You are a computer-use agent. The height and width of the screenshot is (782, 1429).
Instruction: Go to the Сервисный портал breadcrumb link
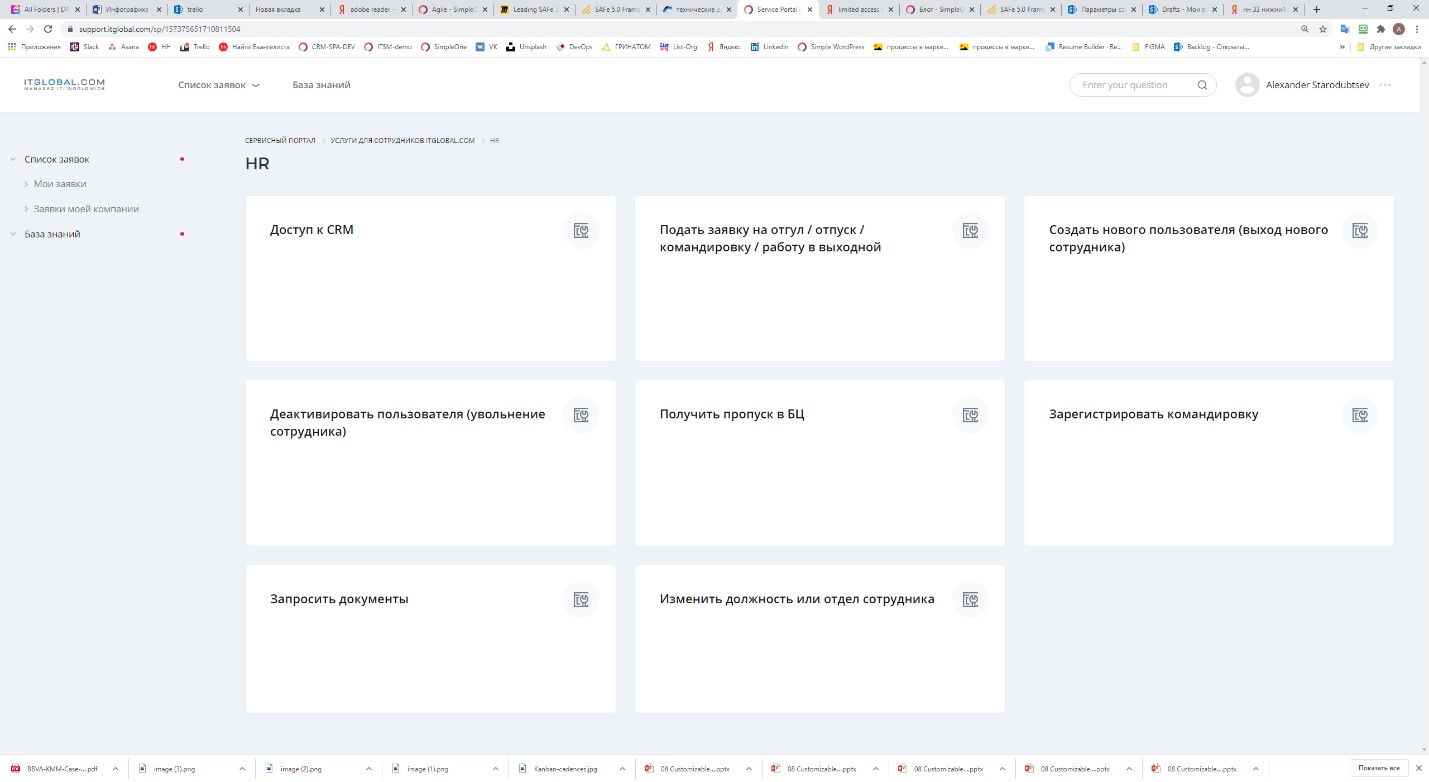click(x=280, y=141)
